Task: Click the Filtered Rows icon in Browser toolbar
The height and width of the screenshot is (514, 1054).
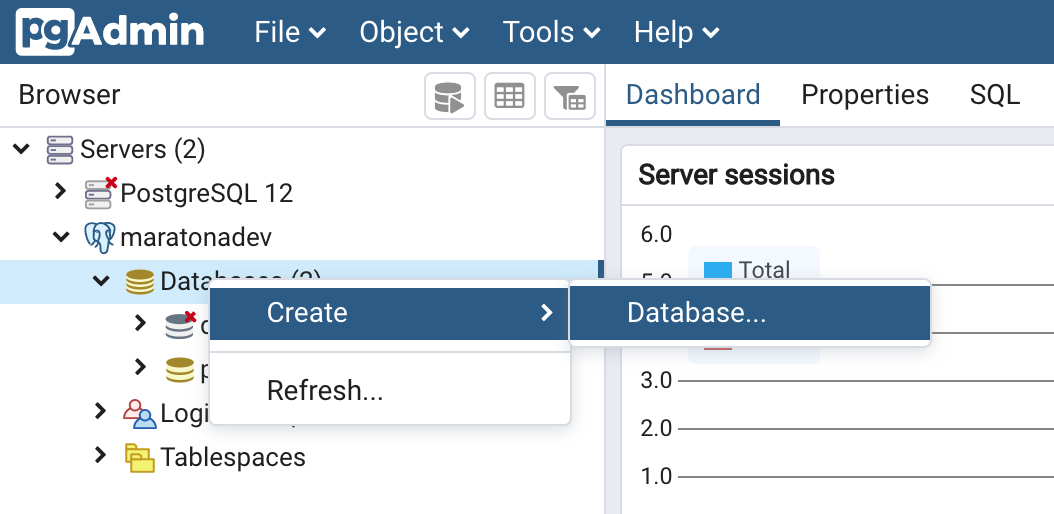Action: [x=570, y=96]
